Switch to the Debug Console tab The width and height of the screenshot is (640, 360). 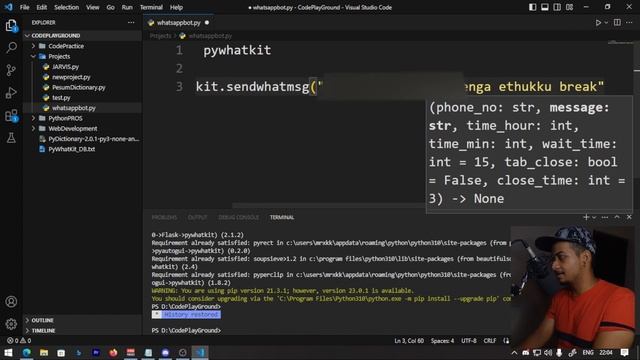(238, 218)
